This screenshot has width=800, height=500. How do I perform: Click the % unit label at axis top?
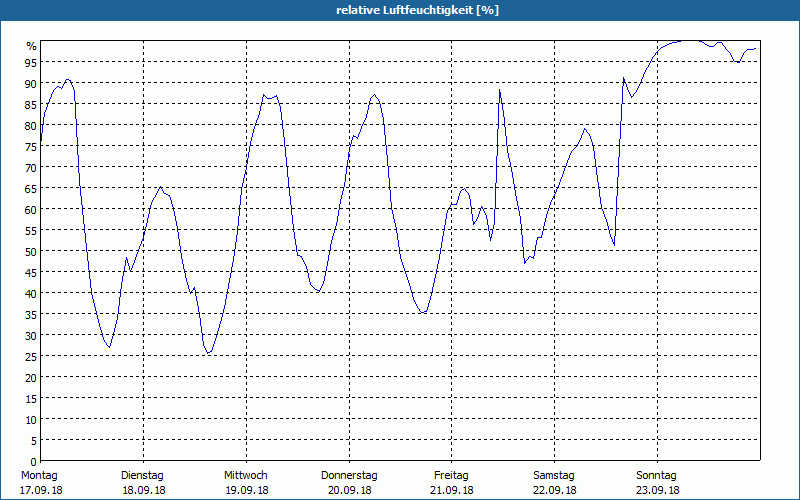(x=32, y=46)
